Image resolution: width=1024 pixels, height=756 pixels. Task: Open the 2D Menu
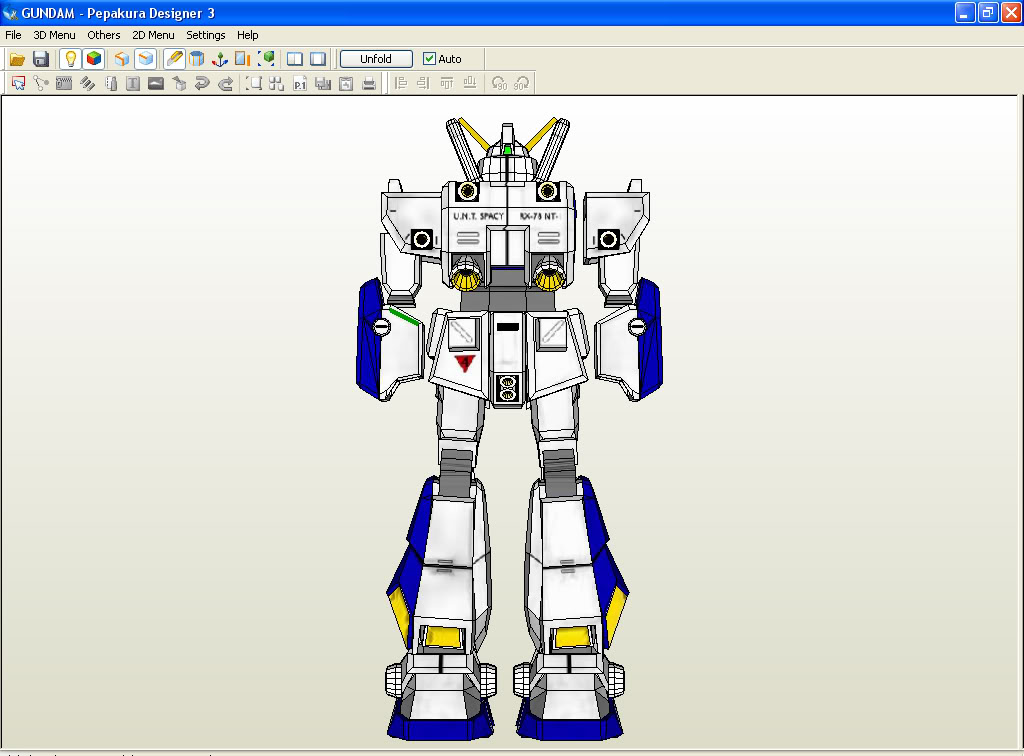tap(153, 35)
